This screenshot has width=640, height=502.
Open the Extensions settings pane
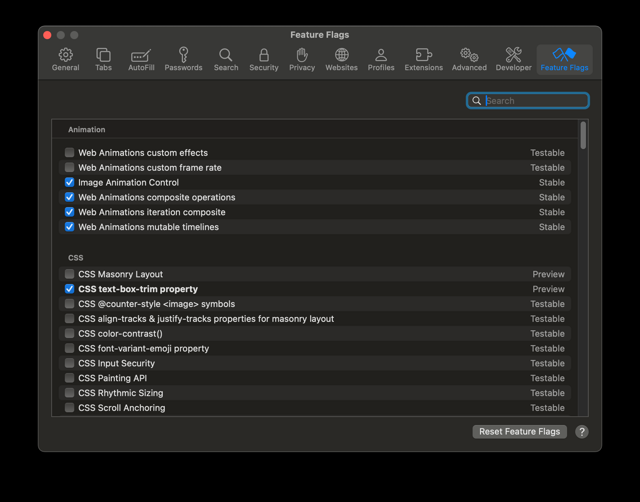click(423, 60)
